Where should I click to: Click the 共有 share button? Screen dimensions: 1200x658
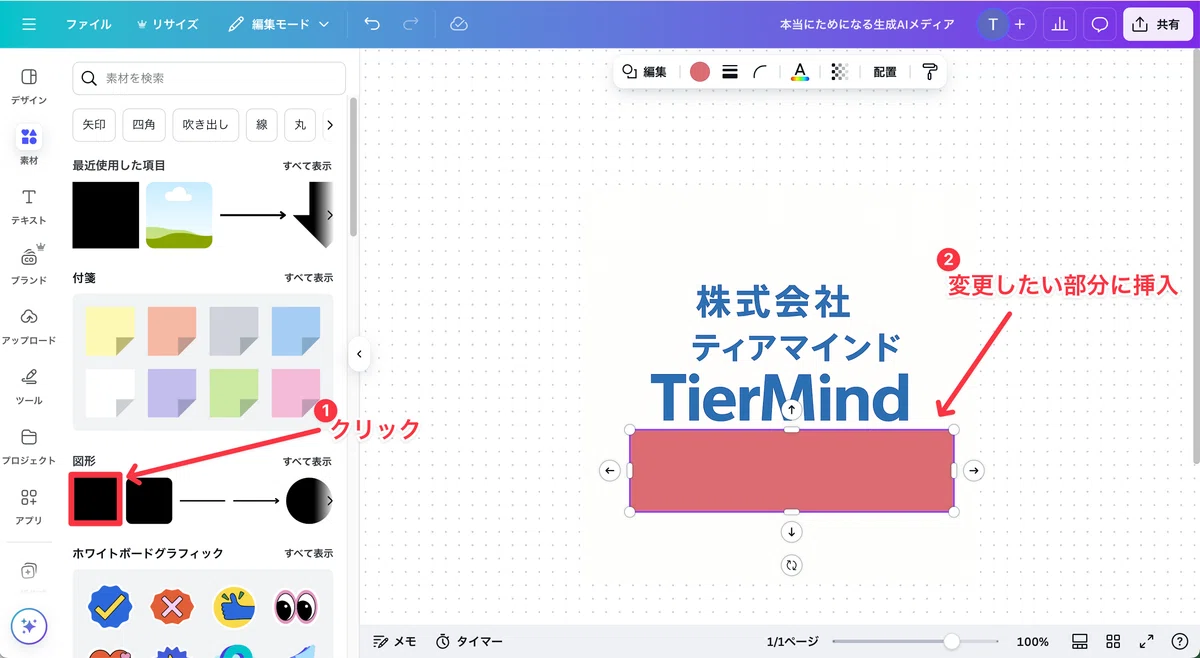click(1157, 24)
